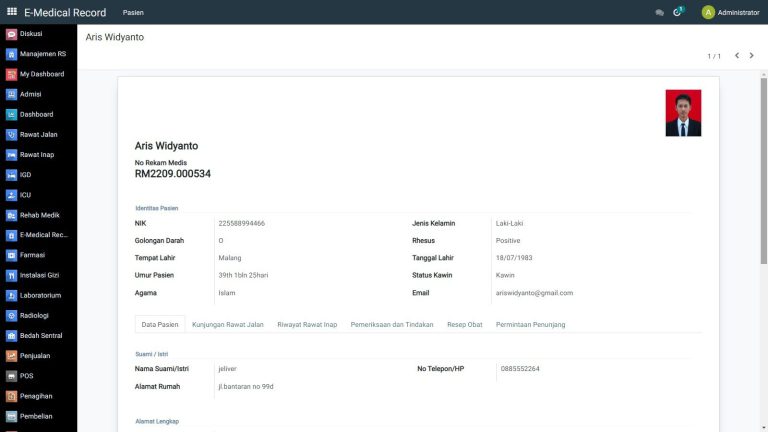Open the apps grid menu icon
Screen dimensions: 768x432
coord(12,12)
